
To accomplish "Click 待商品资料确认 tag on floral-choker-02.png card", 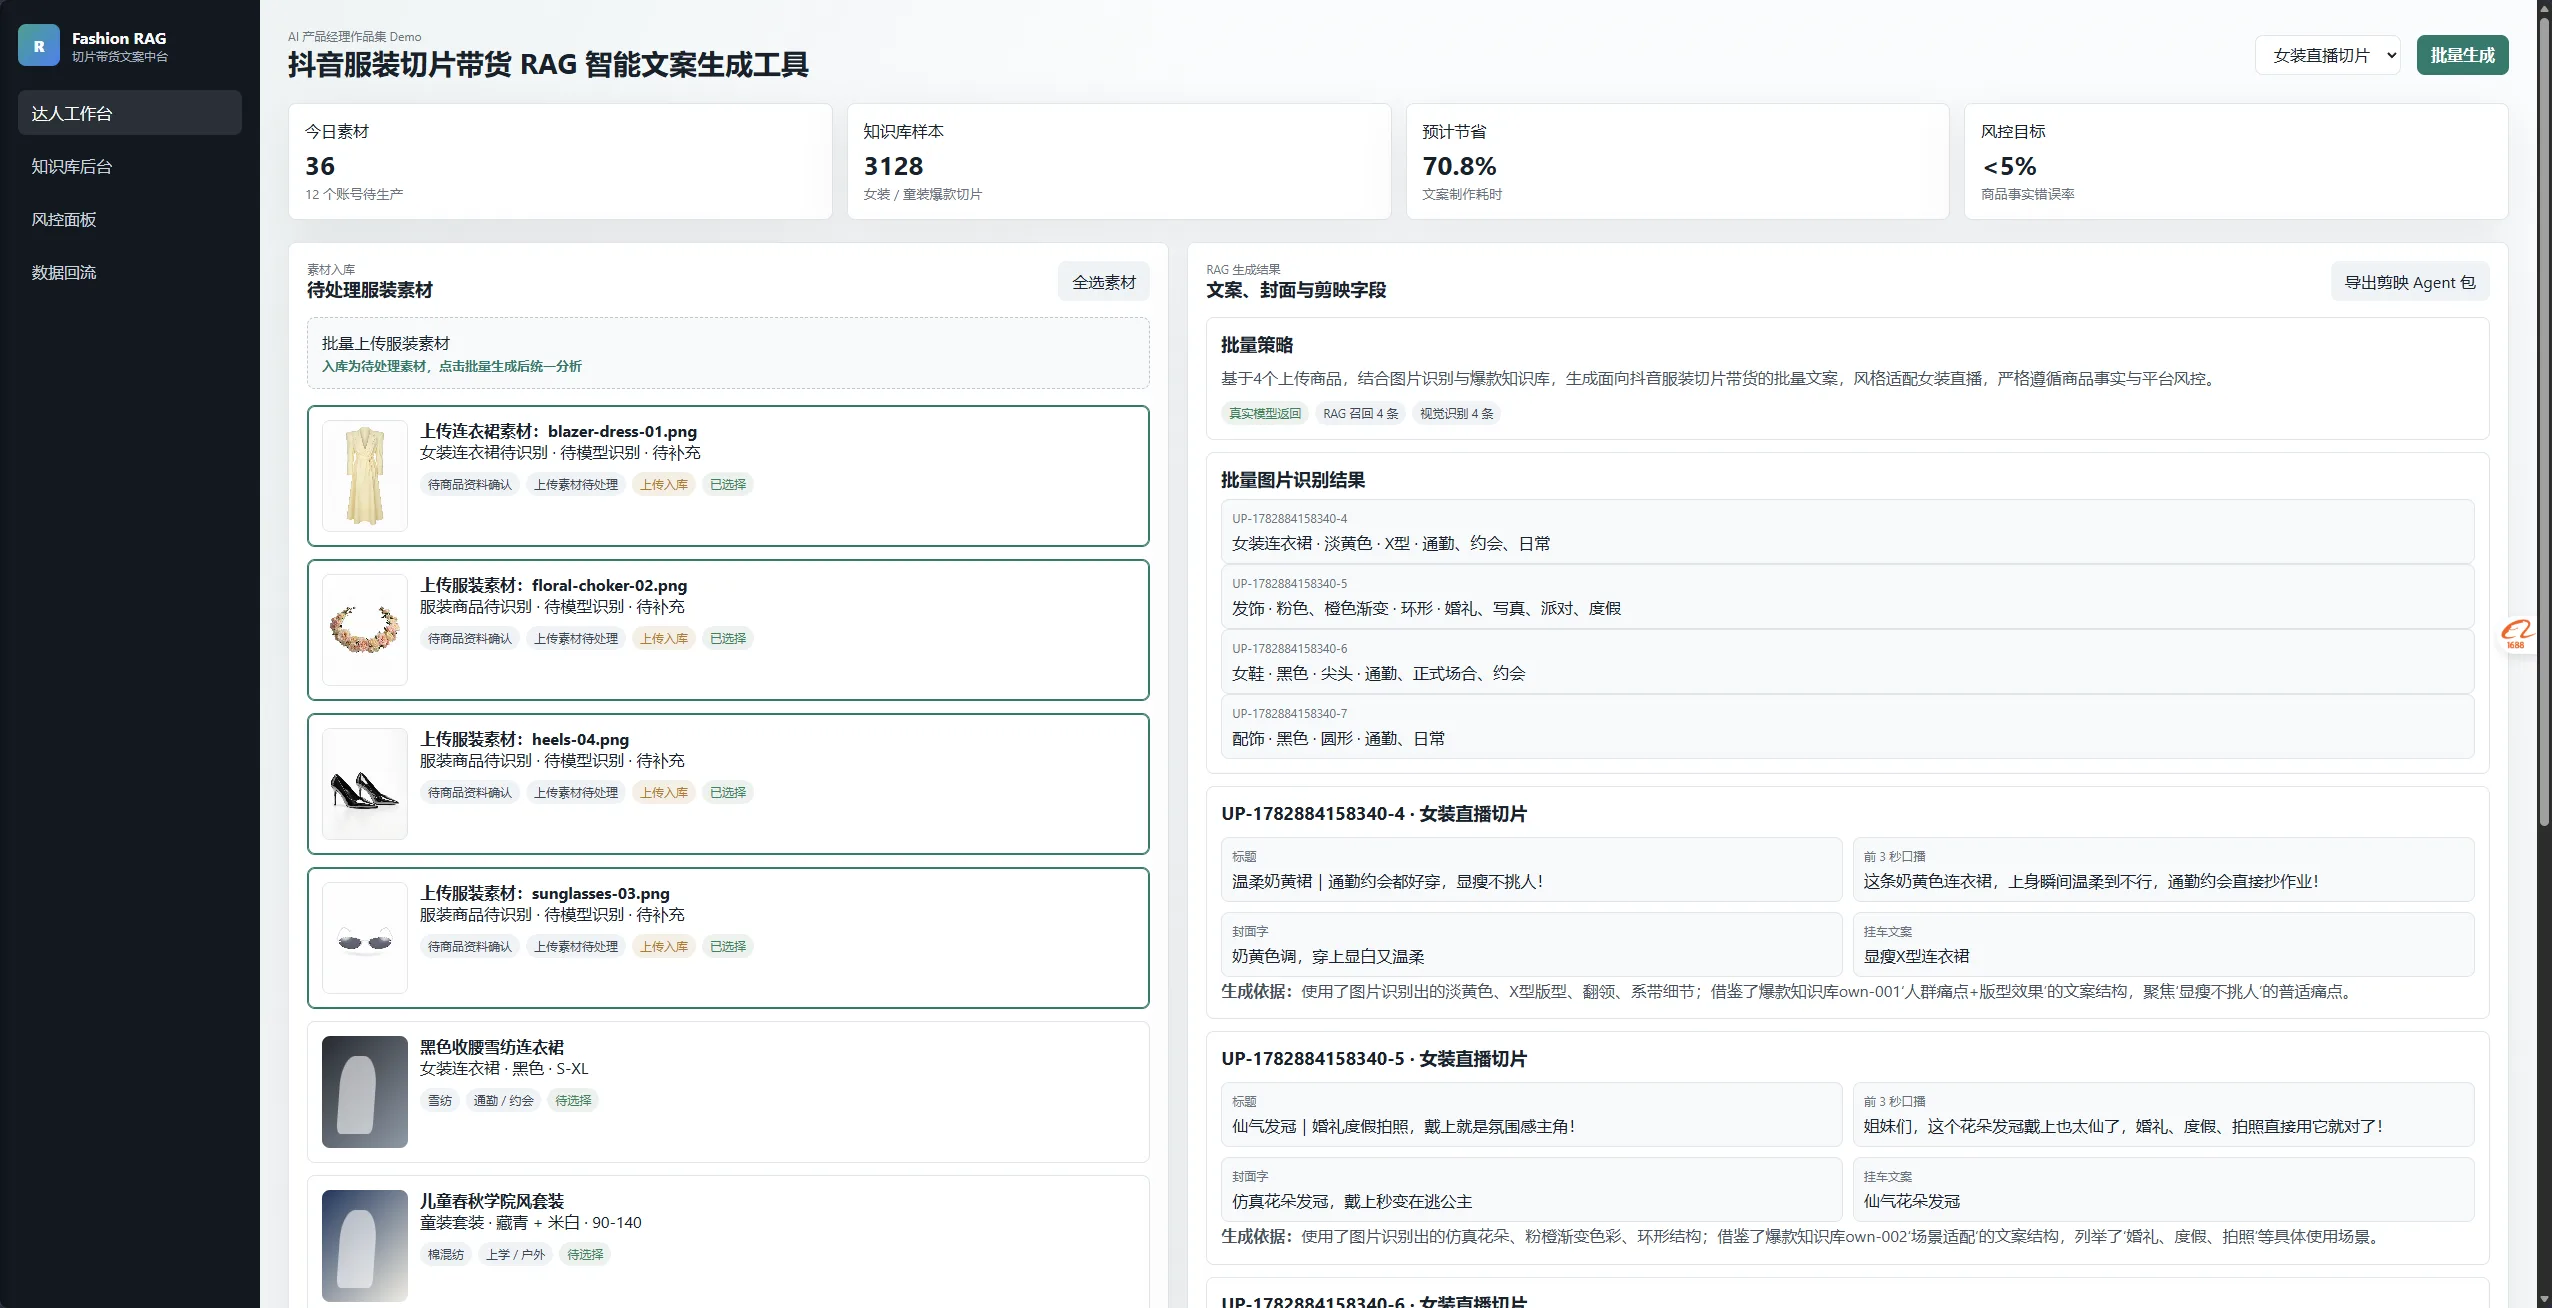I will [x=470, y=638].
